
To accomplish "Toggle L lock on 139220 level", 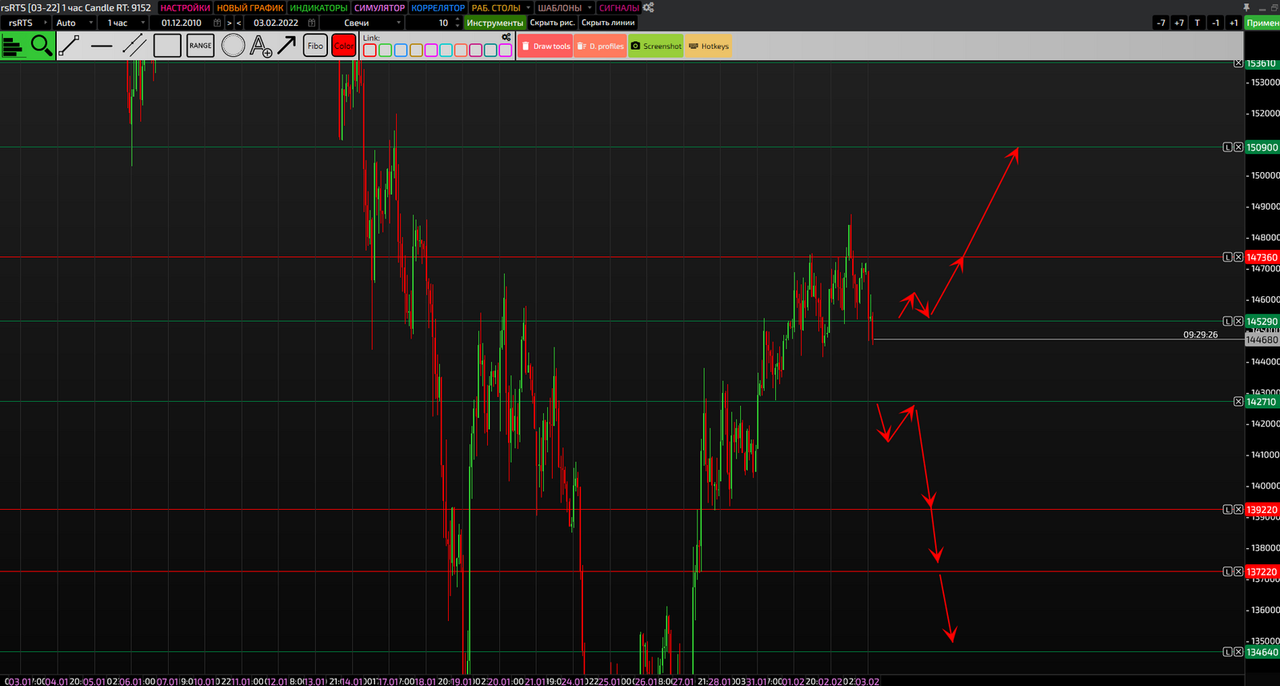I will (1227, 509).
